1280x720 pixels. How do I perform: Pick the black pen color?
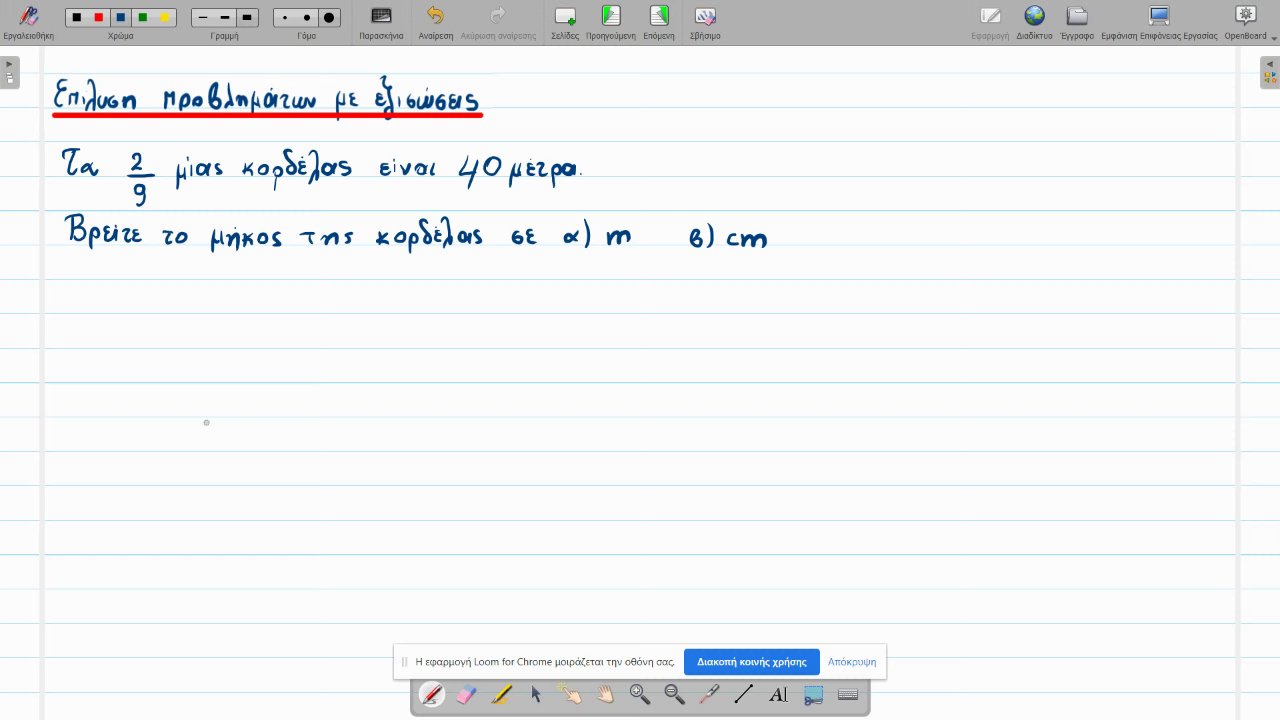(x=77, y=18)
